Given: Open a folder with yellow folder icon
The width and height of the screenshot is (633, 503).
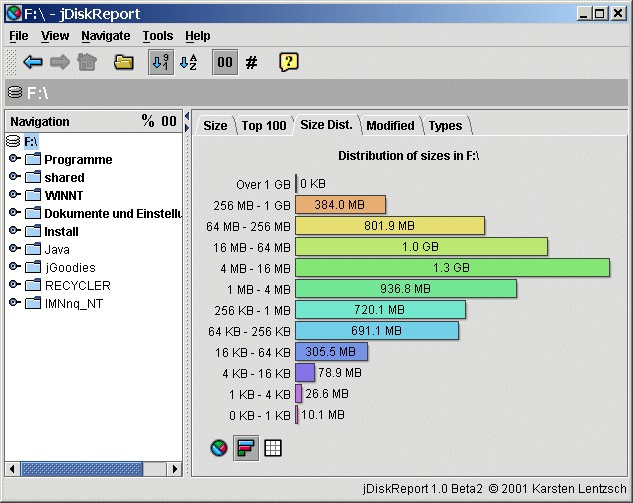Looking at the screenshot, I should pos(124,63).
